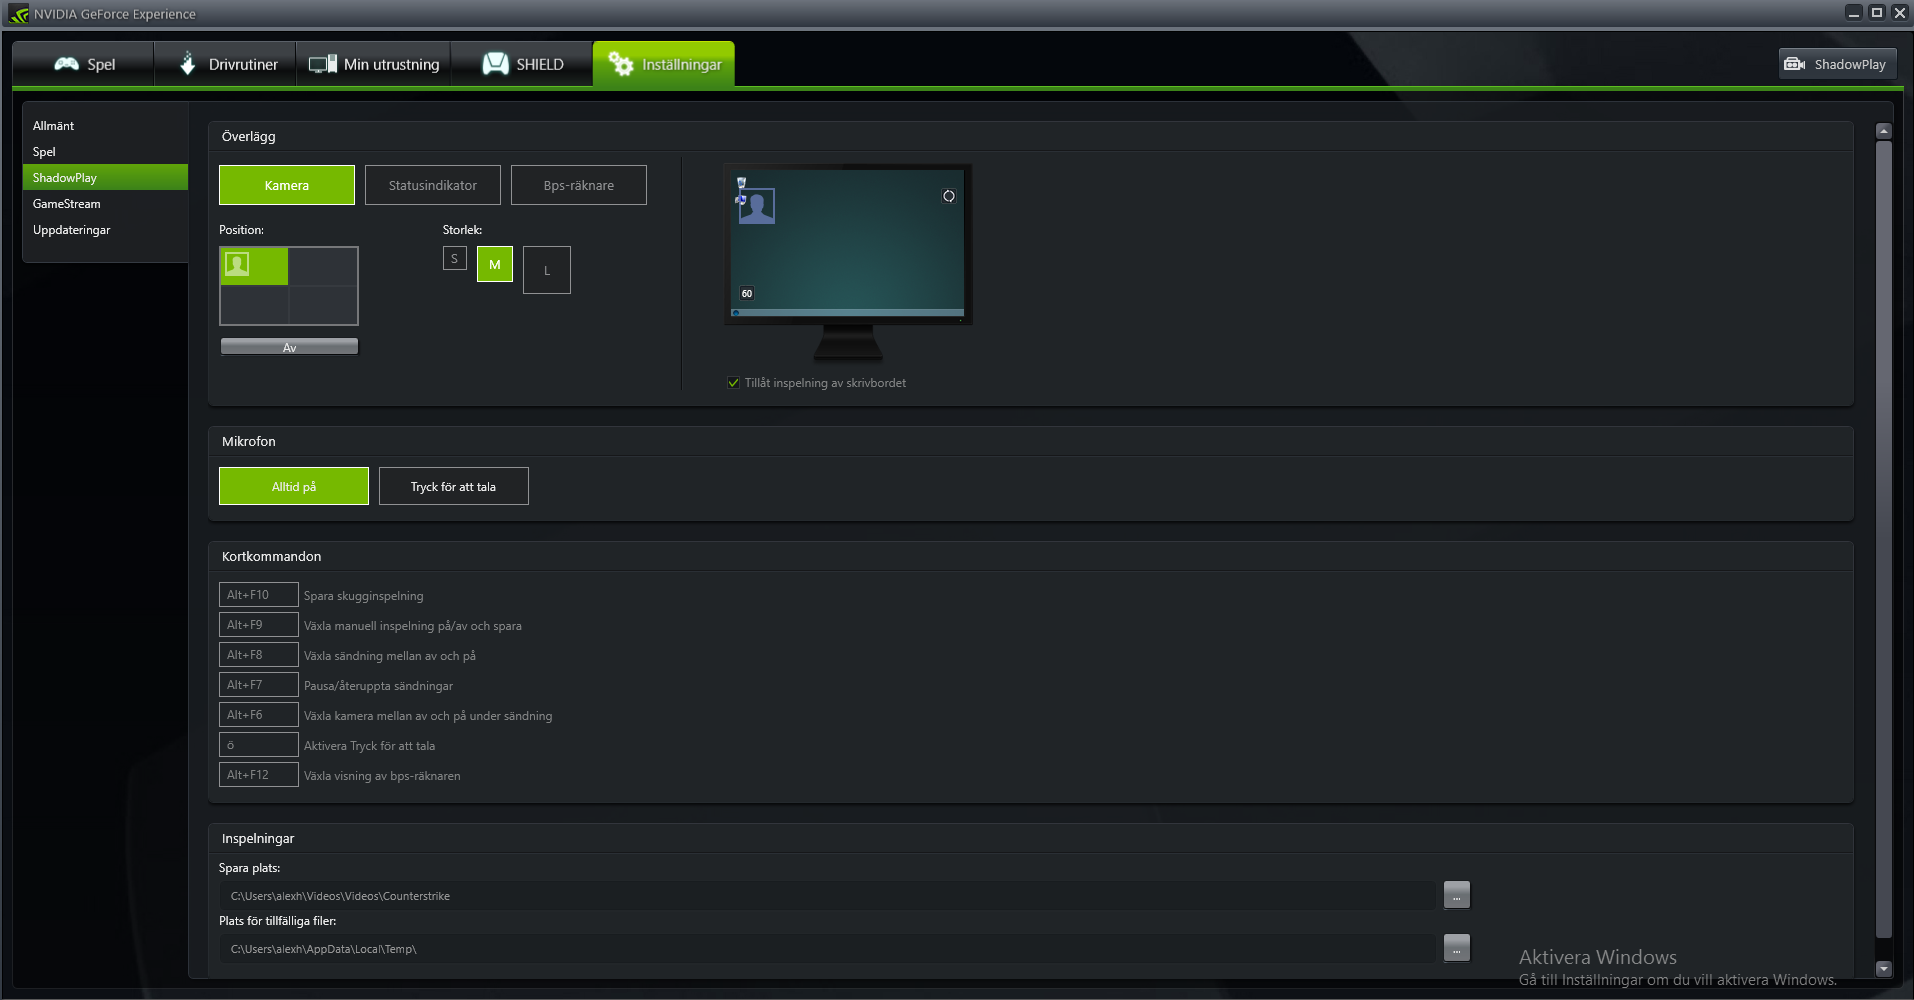
Task: Switch to the Drivrutiner tab
Action: pyautogui.click(x=226, y=64)
